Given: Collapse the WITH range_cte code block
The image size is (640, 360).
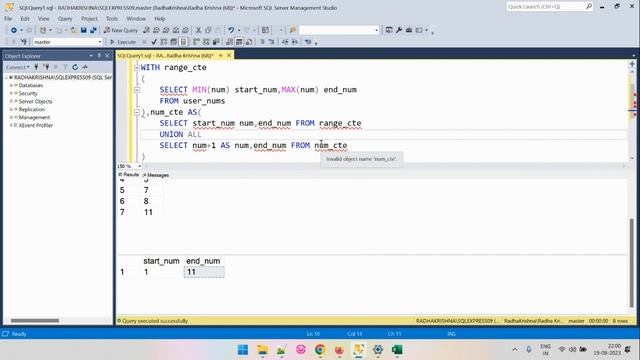Looking at the screenshot, I should pos(137,67).
